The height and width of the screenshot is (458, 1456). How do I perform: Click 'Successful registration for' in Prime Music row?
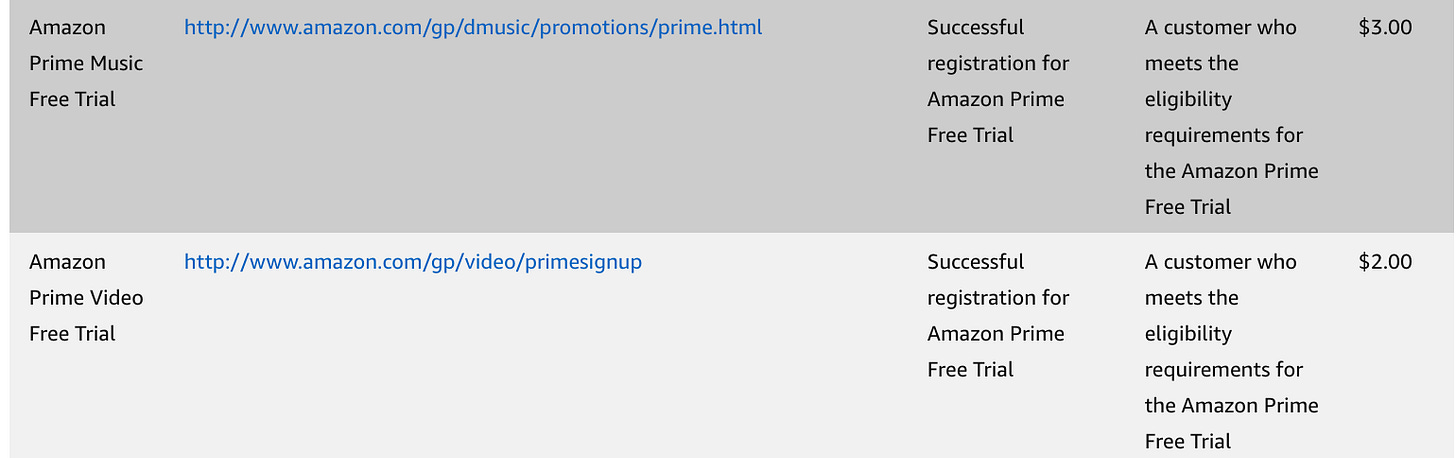pos(998,45)
